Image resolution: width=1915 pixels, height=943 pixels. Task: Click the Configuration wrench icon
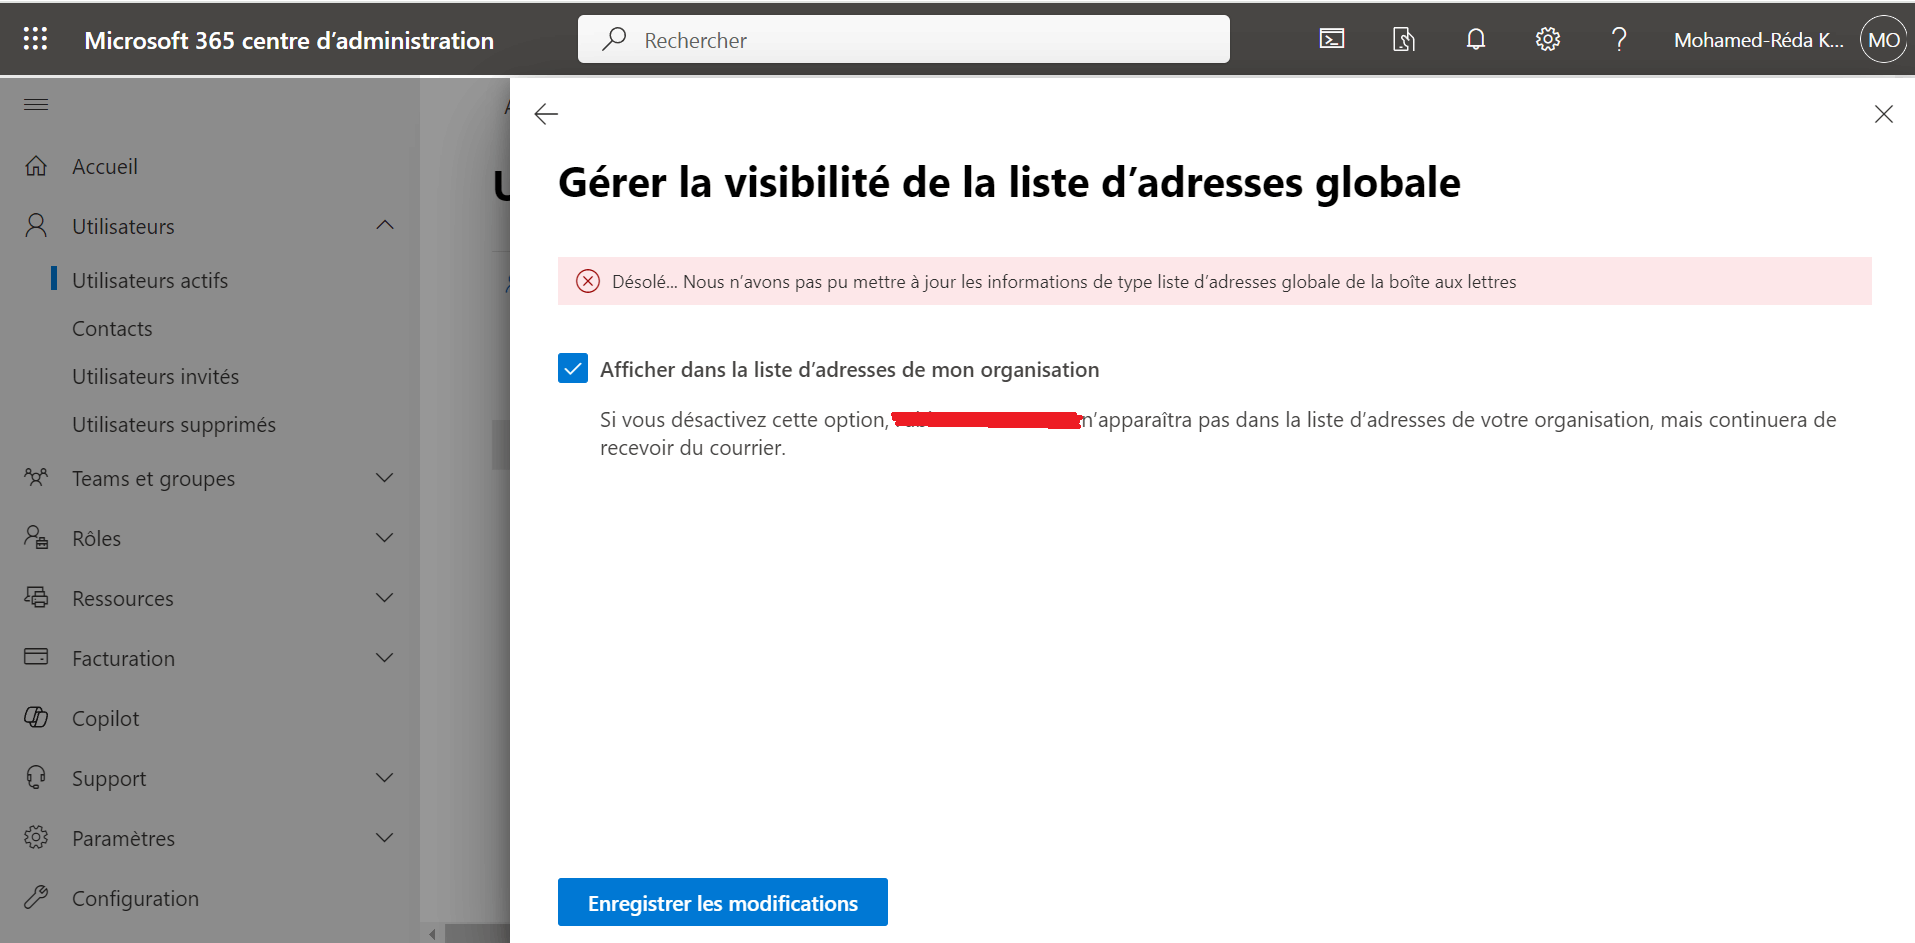click(36, 897)
